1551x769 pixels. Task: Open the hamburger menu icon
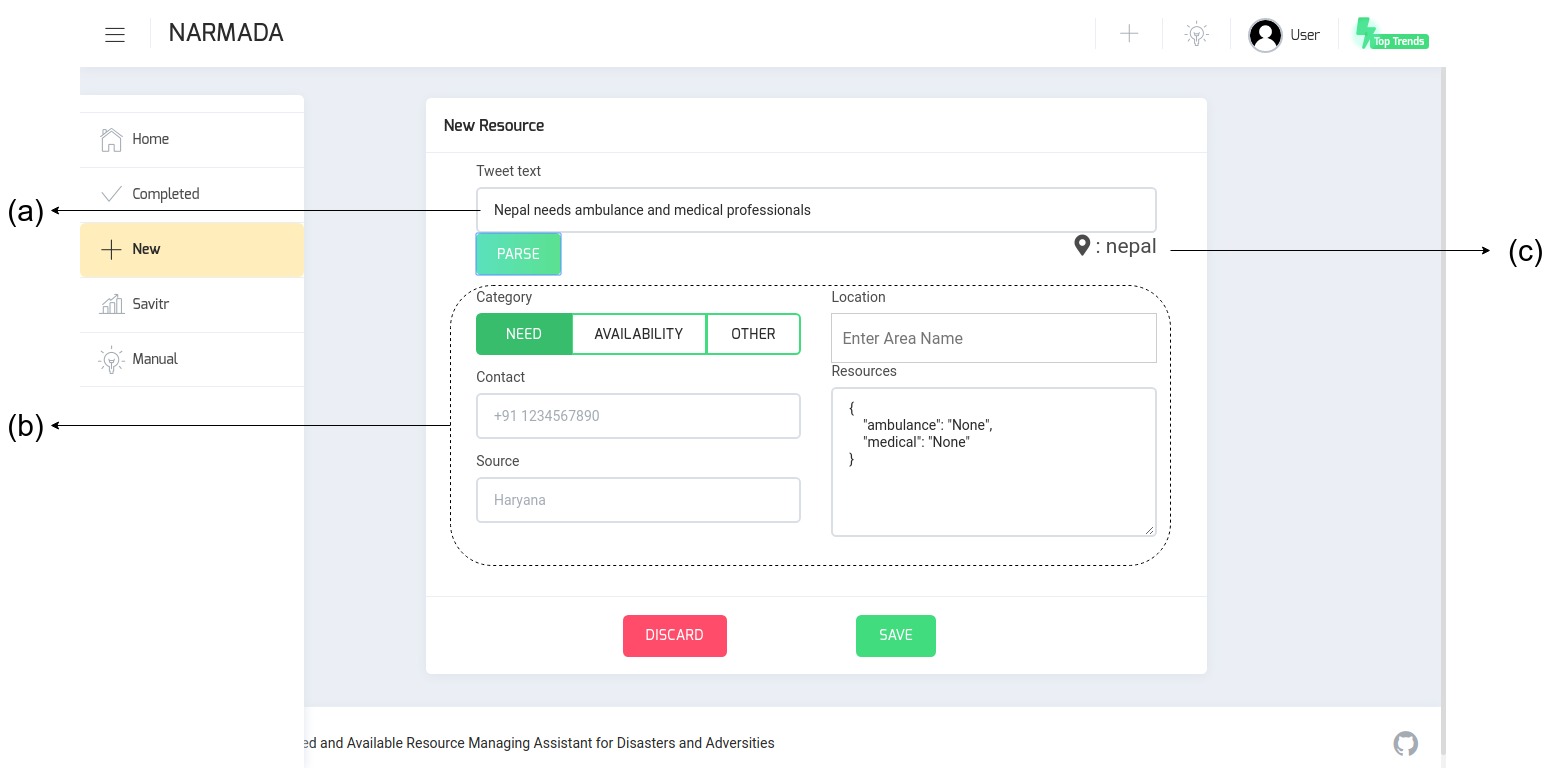(x=115, y=34)
